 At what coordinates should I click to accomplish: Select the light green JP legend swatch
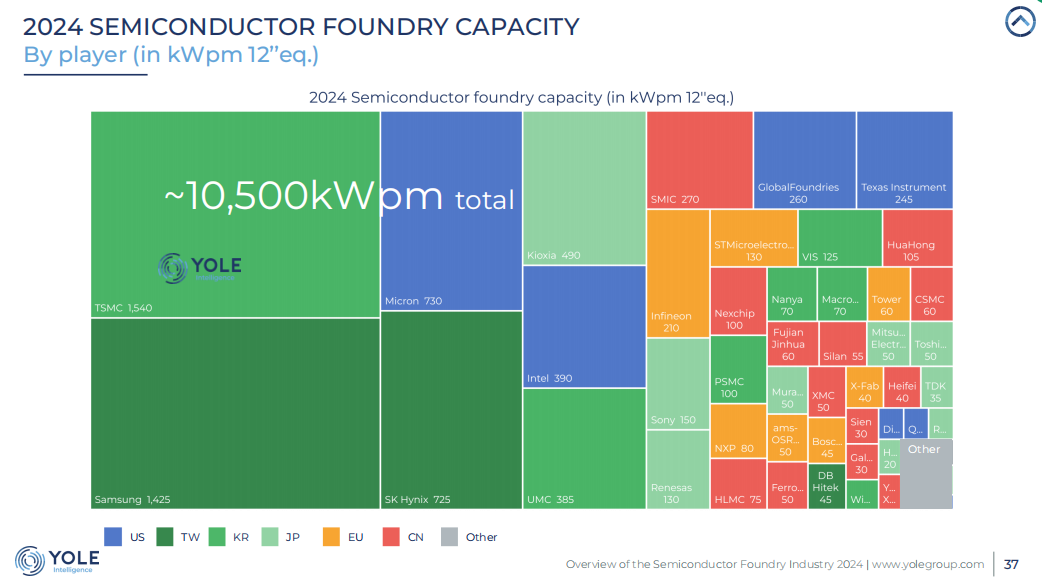tap(270, 537)
